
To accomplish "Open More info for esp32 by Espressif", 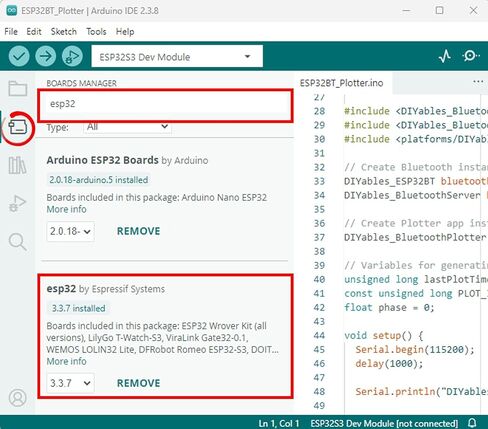I will 66,361.
